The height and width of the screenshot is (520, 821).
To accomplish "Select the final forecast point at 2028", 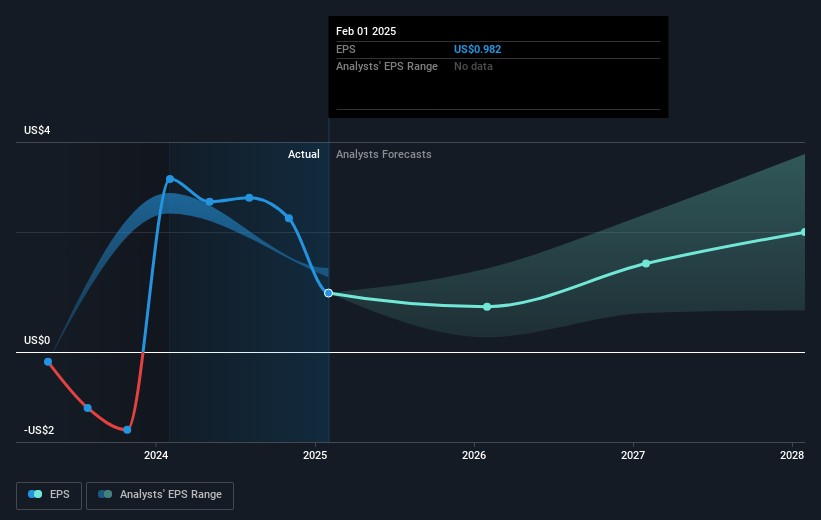I will point(804,232).
